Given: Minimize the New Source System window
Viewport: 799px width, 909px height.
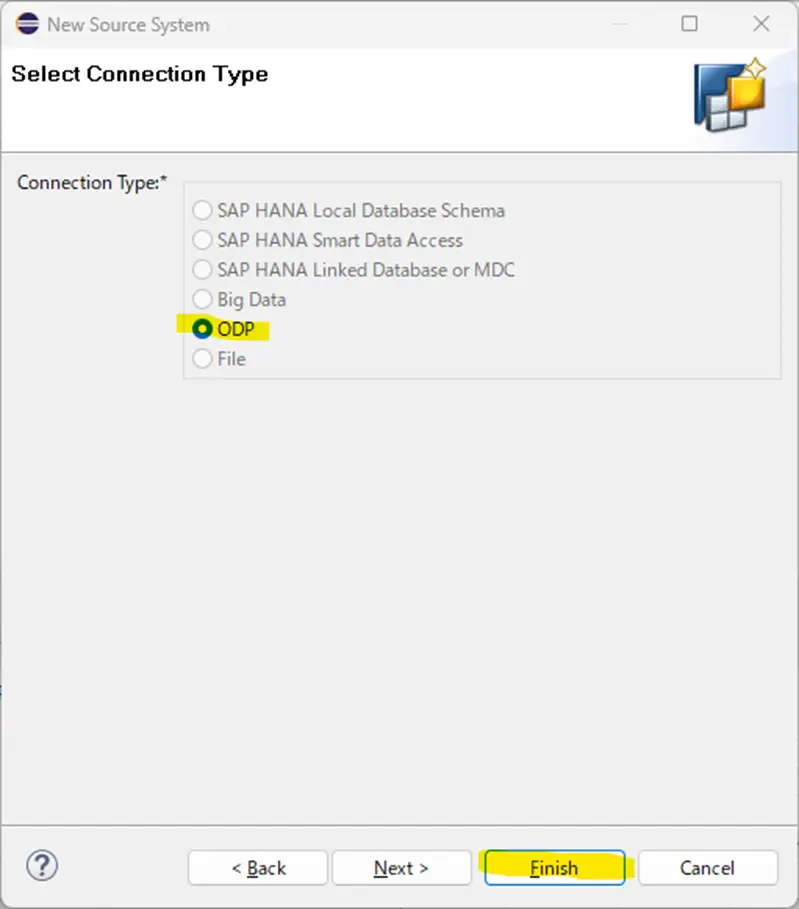Looking at the screenshot, I should [x=620, y=24].
